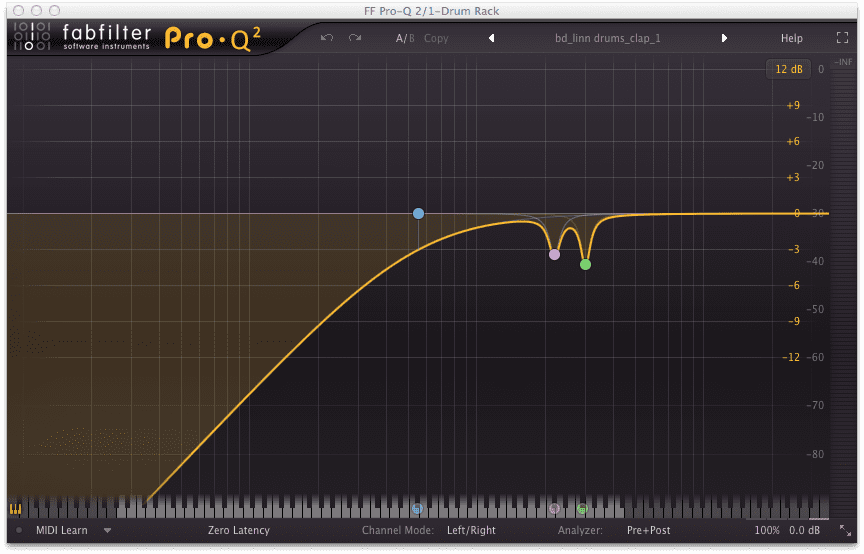Click the -12 gain scale label

[791, 357]
